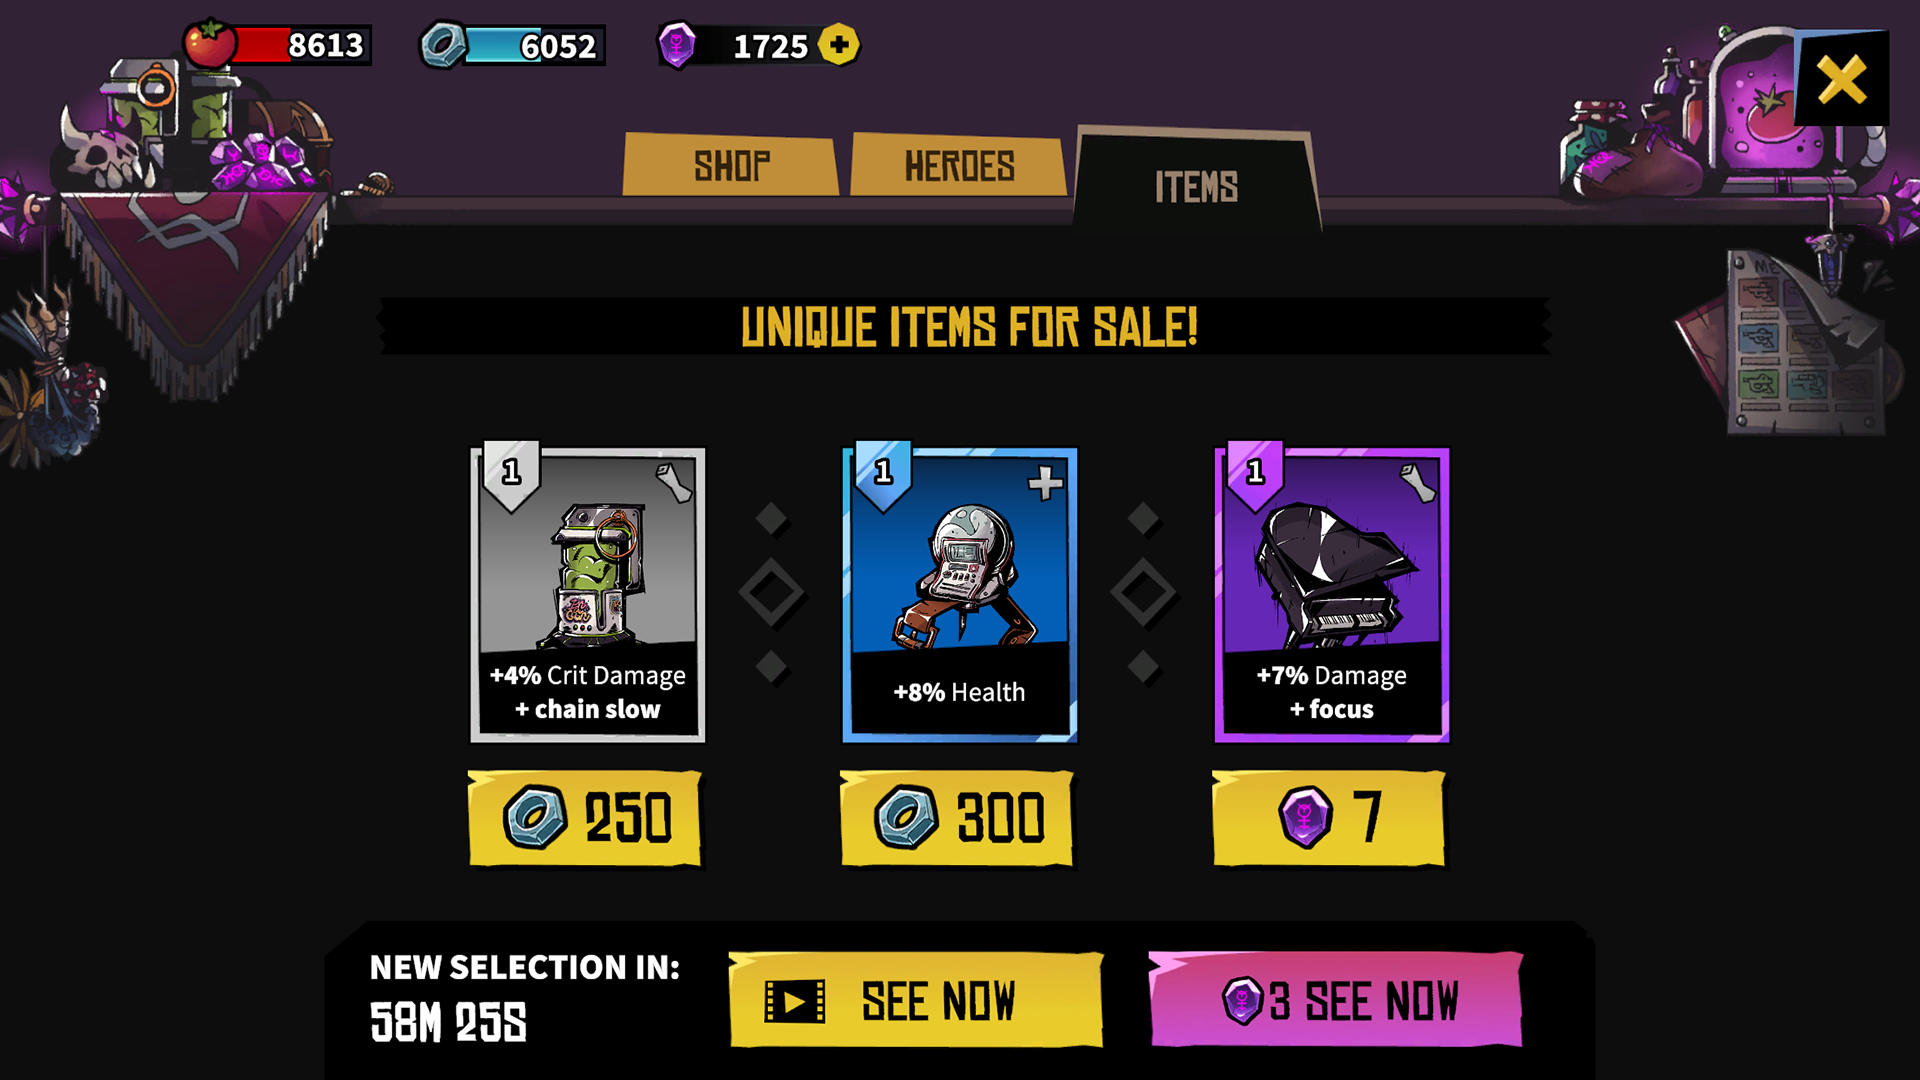
Task: Click the level 1 badge on gray card
Action: click(x=511, y=473)
